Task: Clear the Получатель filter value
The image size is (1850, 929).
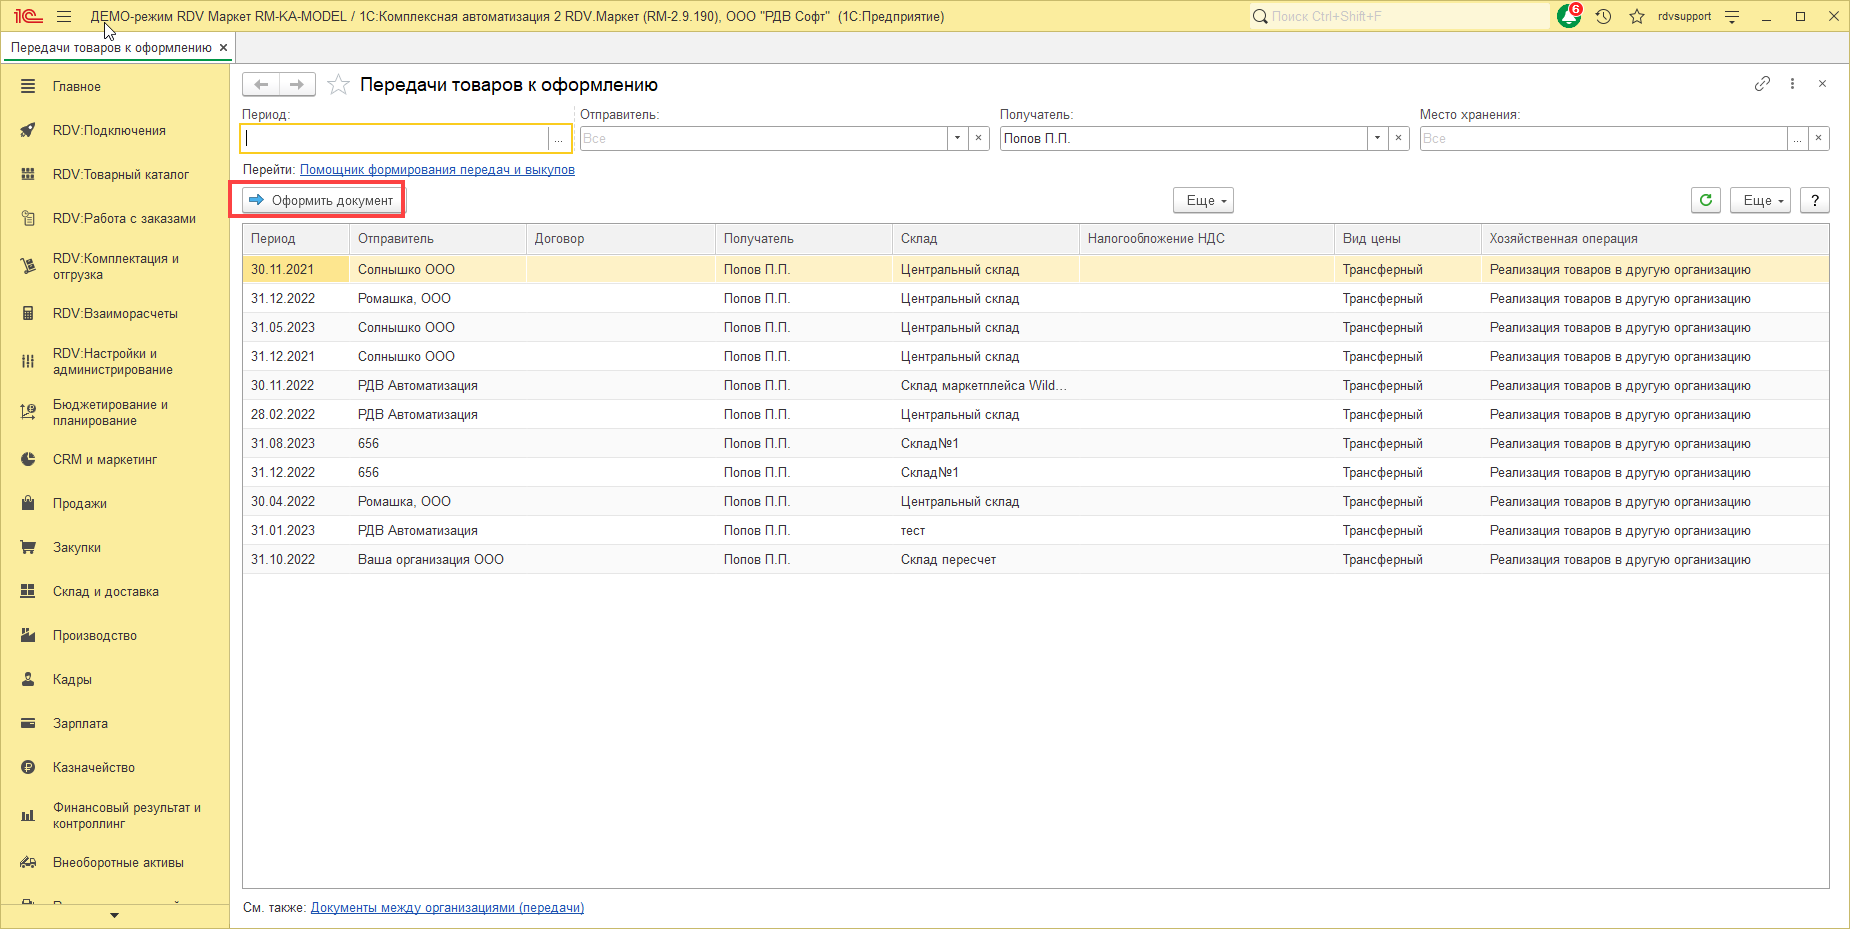Action: 1399,138
